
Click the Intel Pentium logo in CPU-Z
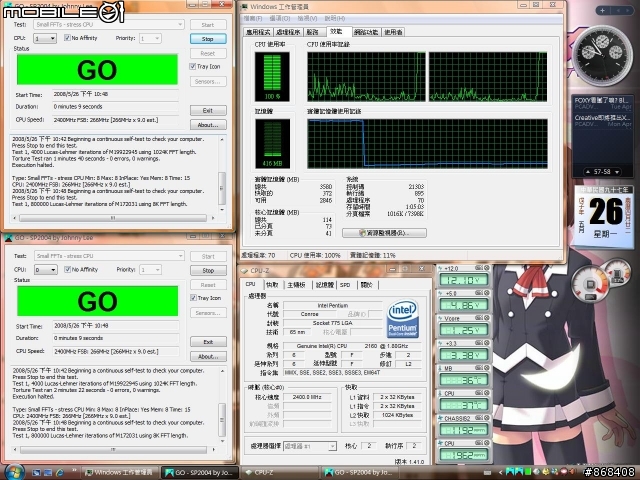pyautogui.click(x=402, y=319)
